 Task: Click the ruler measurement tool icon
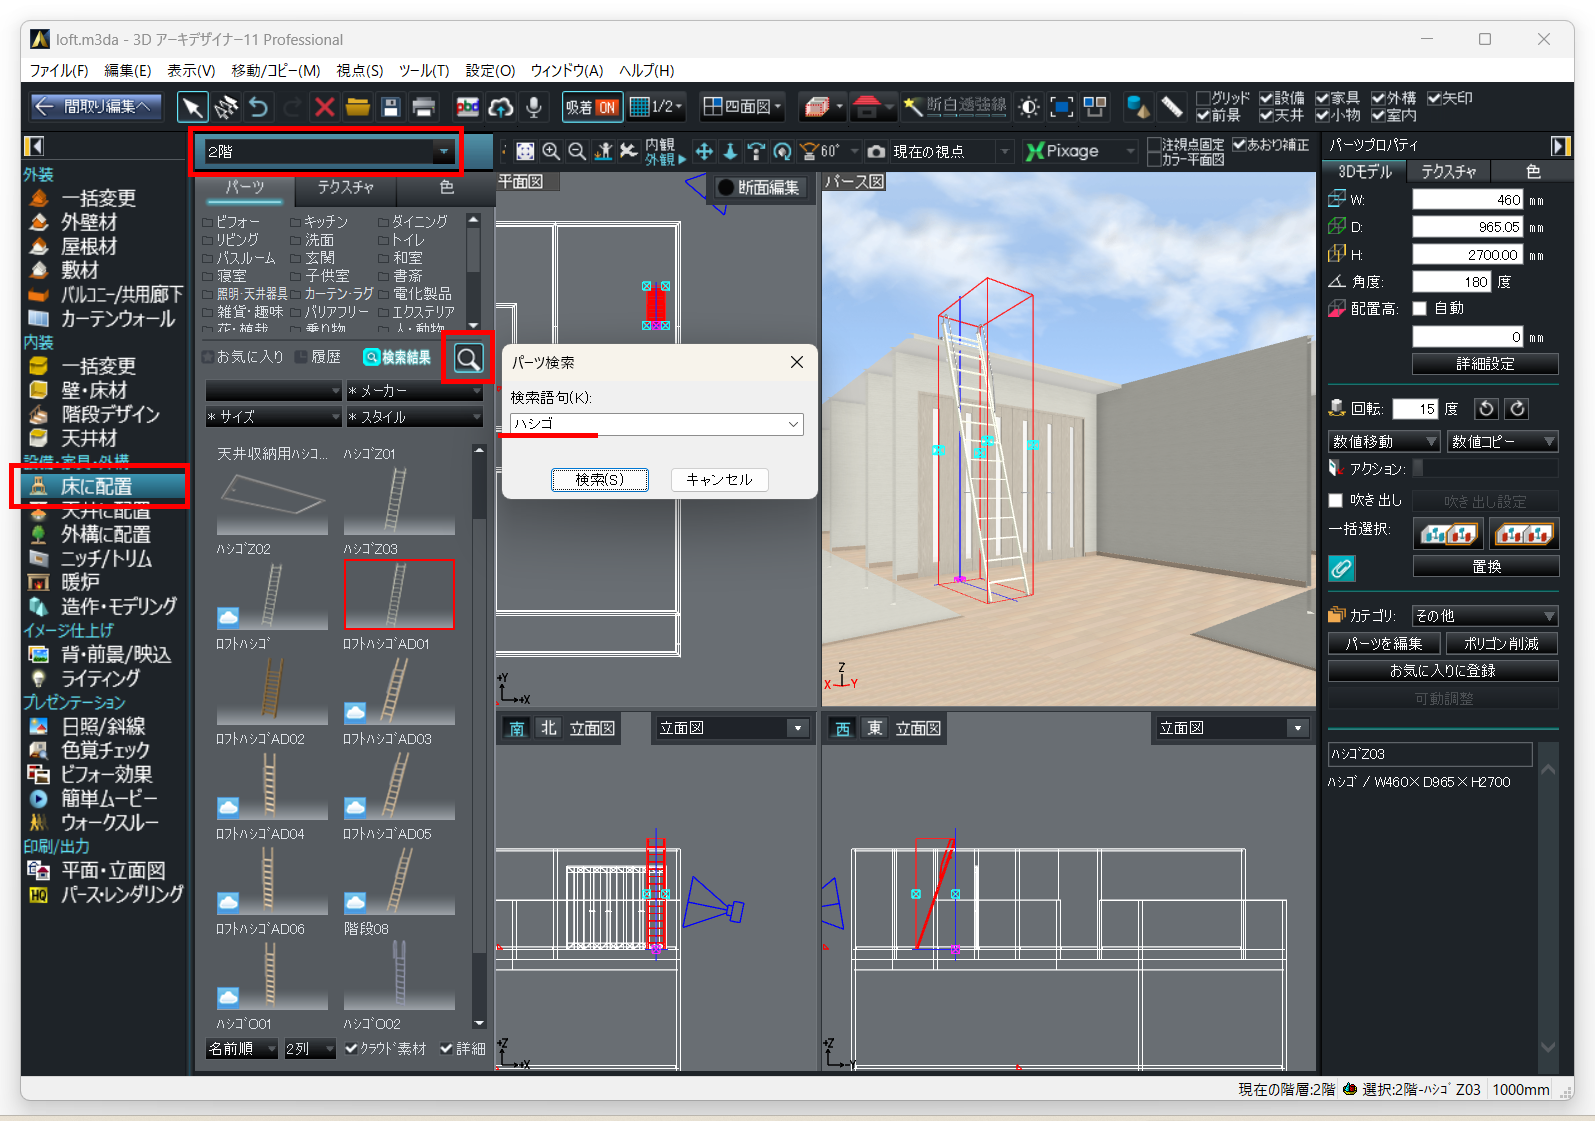pos(1171,107)
